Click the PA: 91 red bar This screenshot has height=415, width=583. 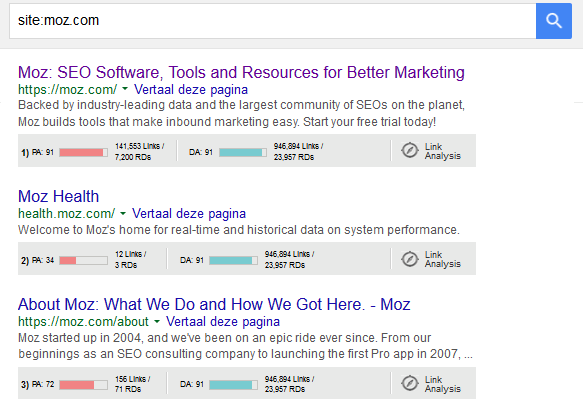[84, 152]
